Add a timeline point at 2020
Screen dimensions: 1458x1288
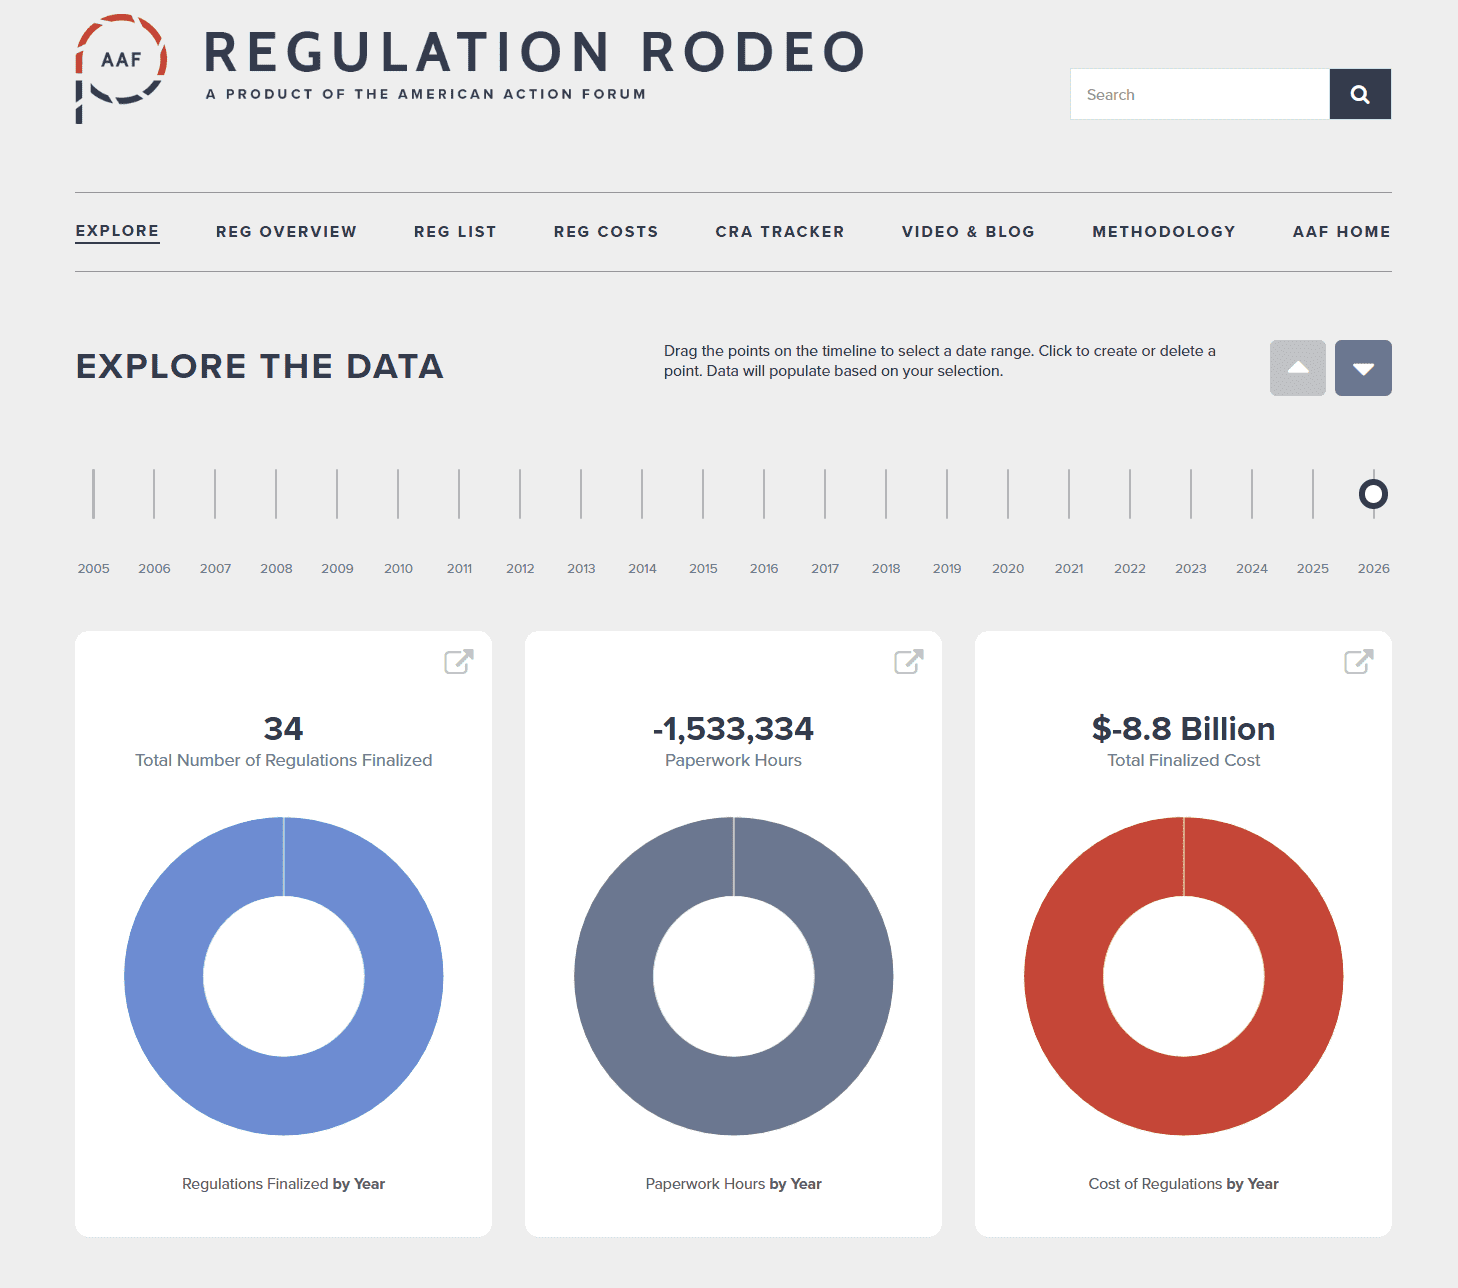coord(1008,494)
